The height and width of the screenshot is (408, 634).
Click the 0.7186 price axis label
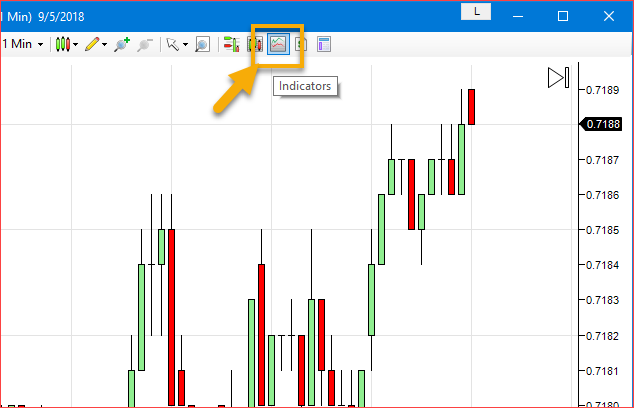pyautogui.click(x=602, y=195)
